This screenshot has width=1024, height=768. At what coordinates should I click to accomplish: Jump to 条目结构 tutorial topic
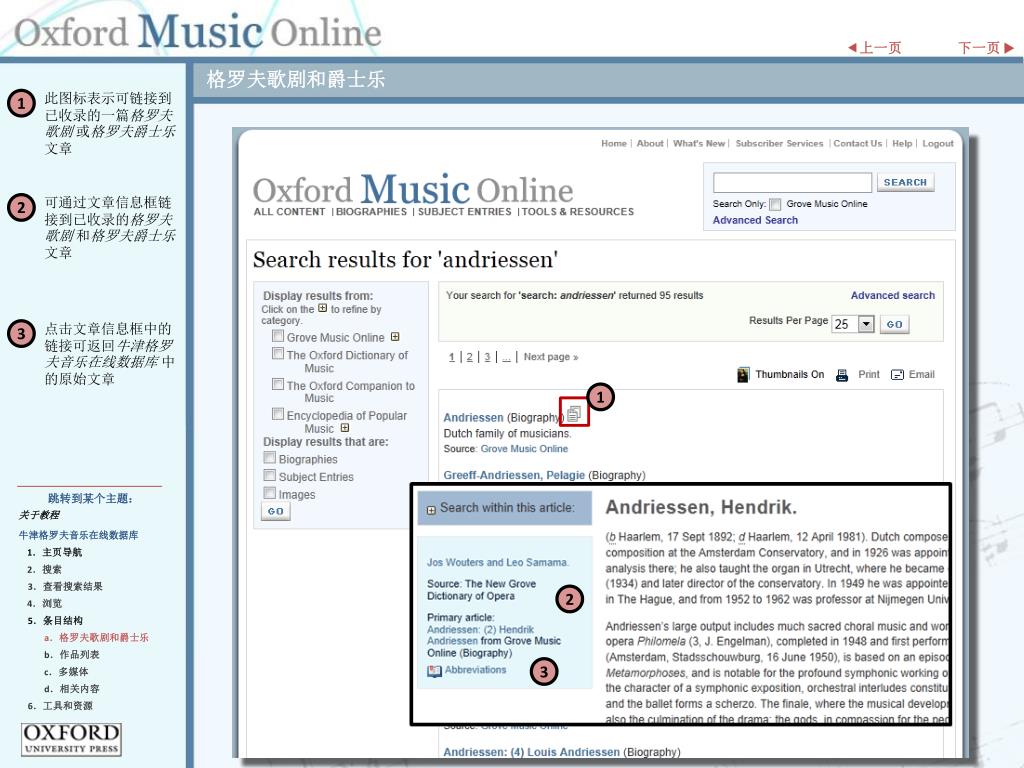pyautogui.click(x=62, y=620)
